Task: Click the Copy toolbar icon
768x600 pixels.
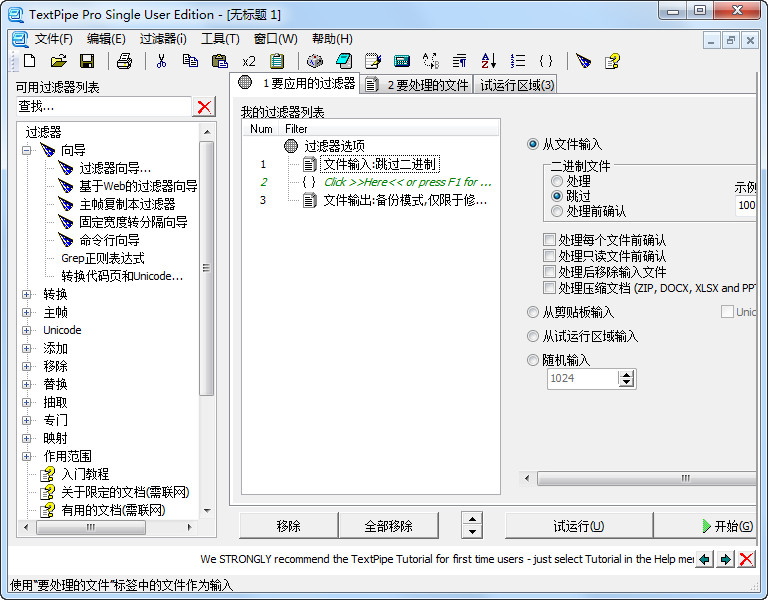Action: pos(190,61)
